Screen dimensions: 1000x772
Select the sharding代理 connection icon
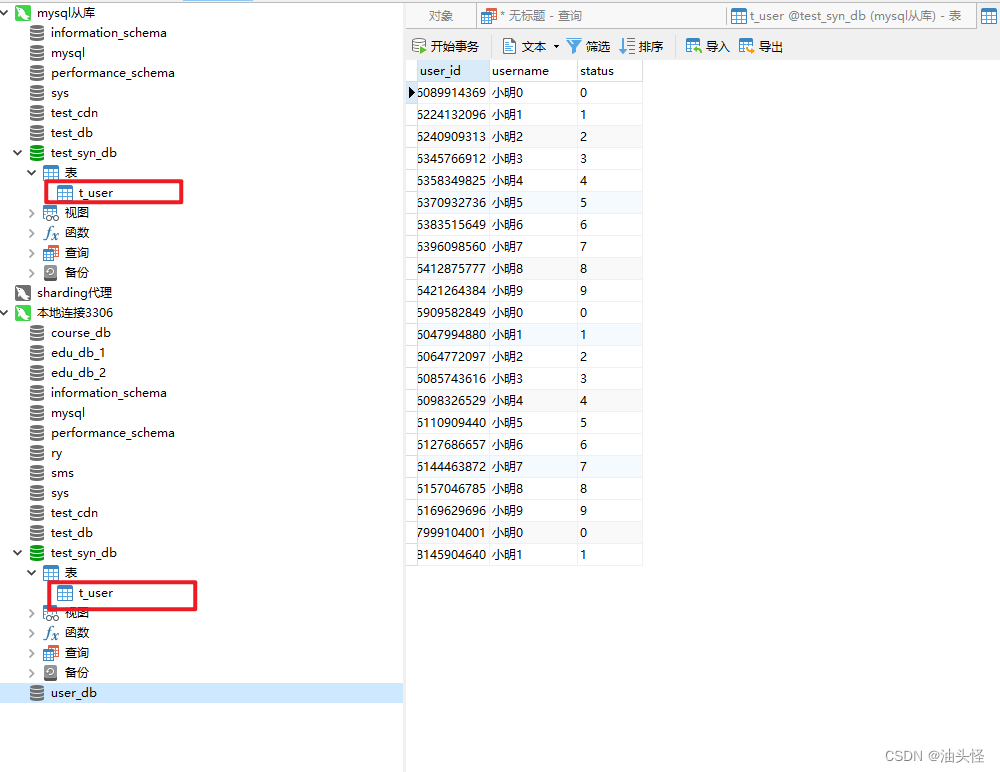[22, 293]
